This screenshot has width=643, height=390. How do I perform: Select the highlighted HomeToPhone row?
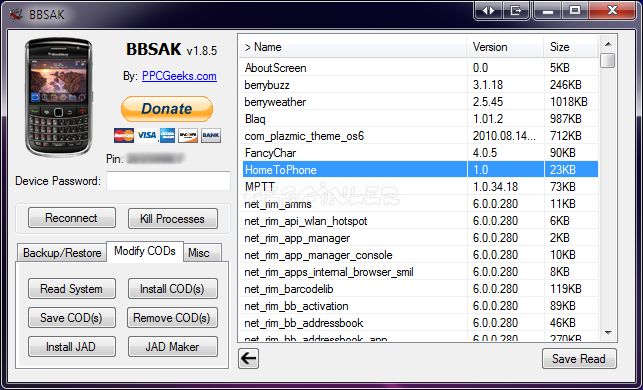click(419, 170)
